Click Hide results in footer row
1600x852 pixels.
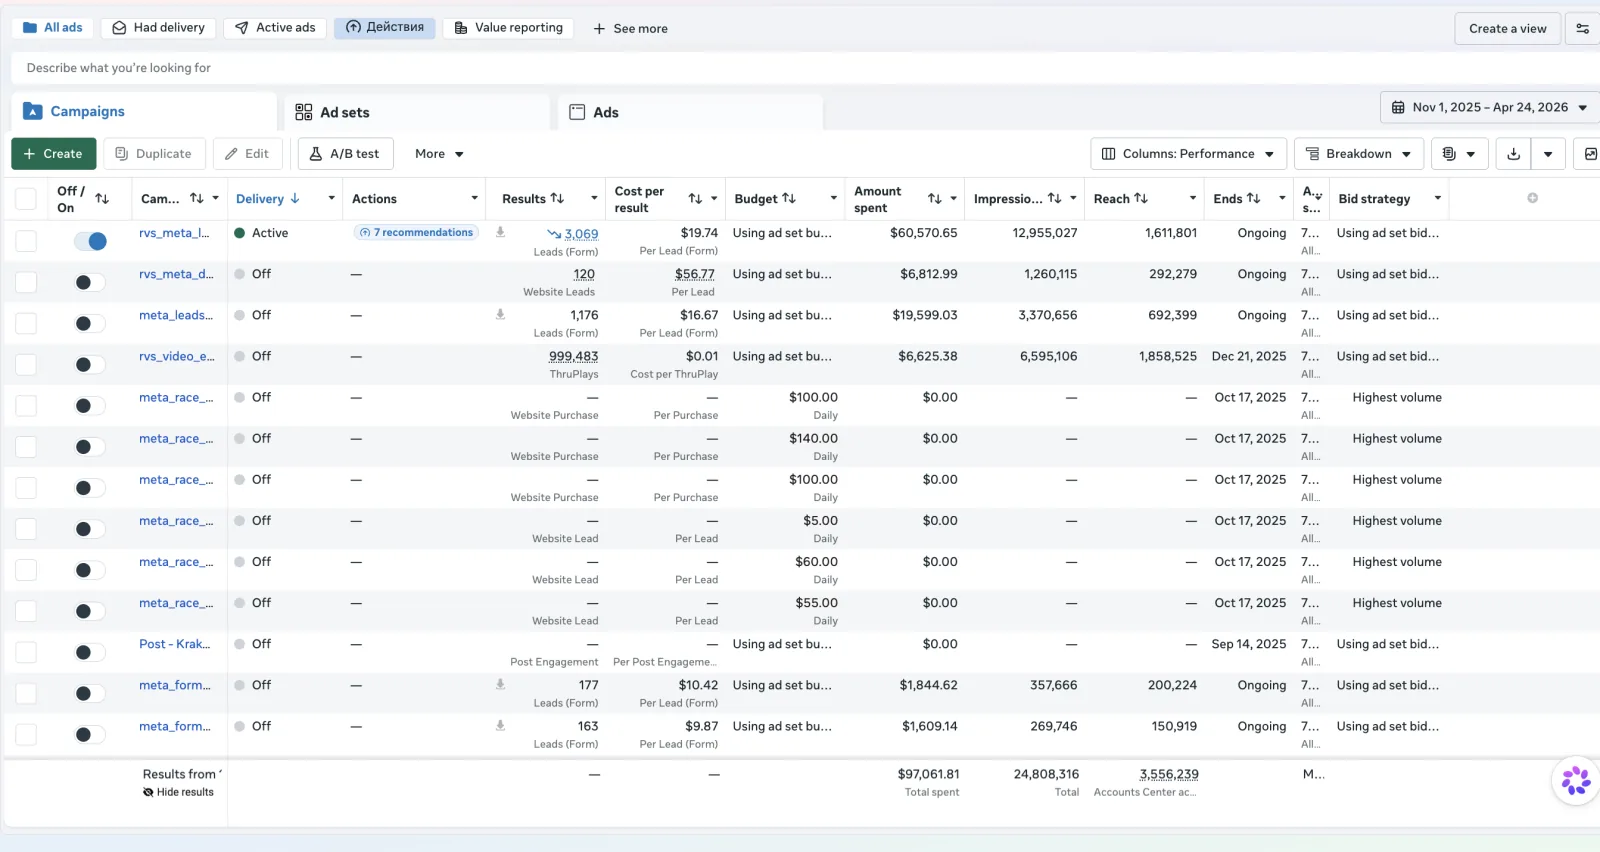point(178,792)
